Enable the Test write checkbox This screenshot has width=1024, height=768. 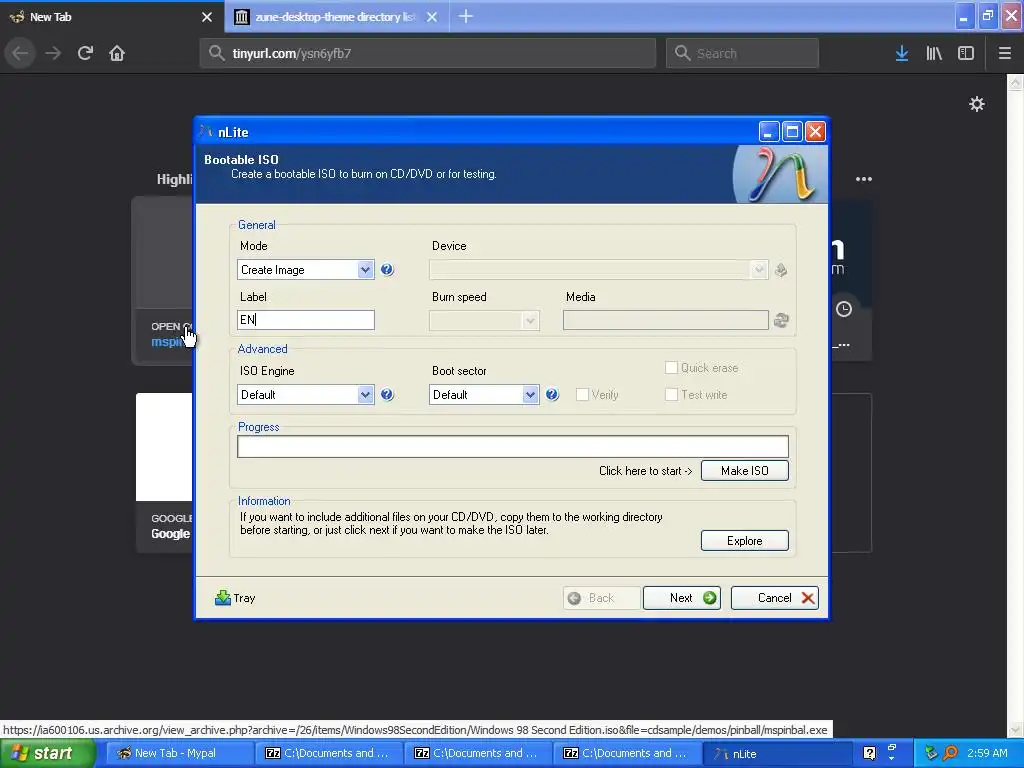pyautogui.click(x=671, y=394)
